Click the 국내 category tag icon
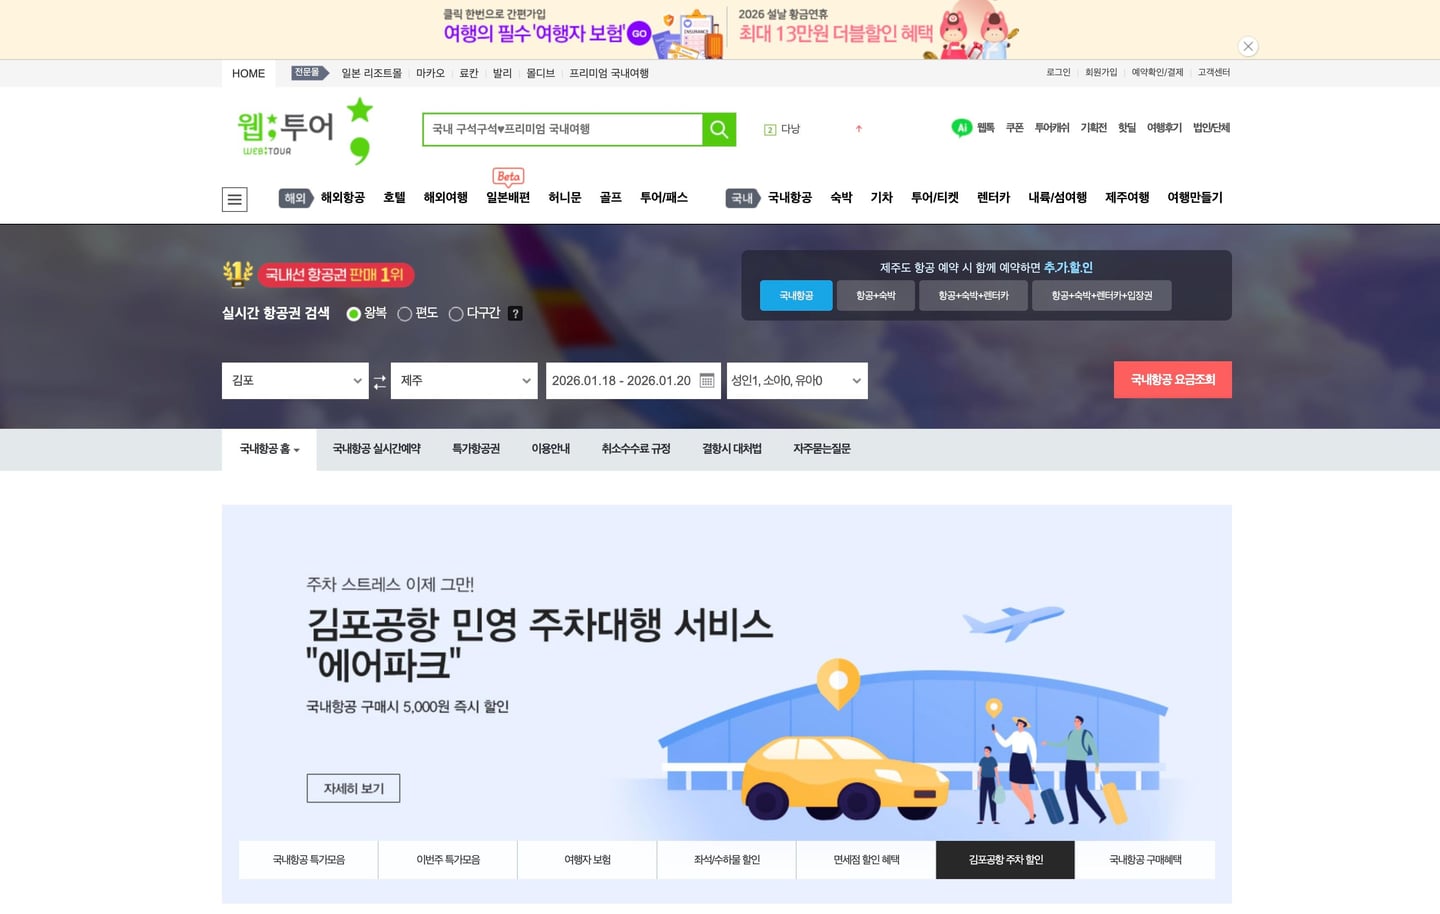The width and height of the screenshot is (1440, 914). tap(743, 198)
